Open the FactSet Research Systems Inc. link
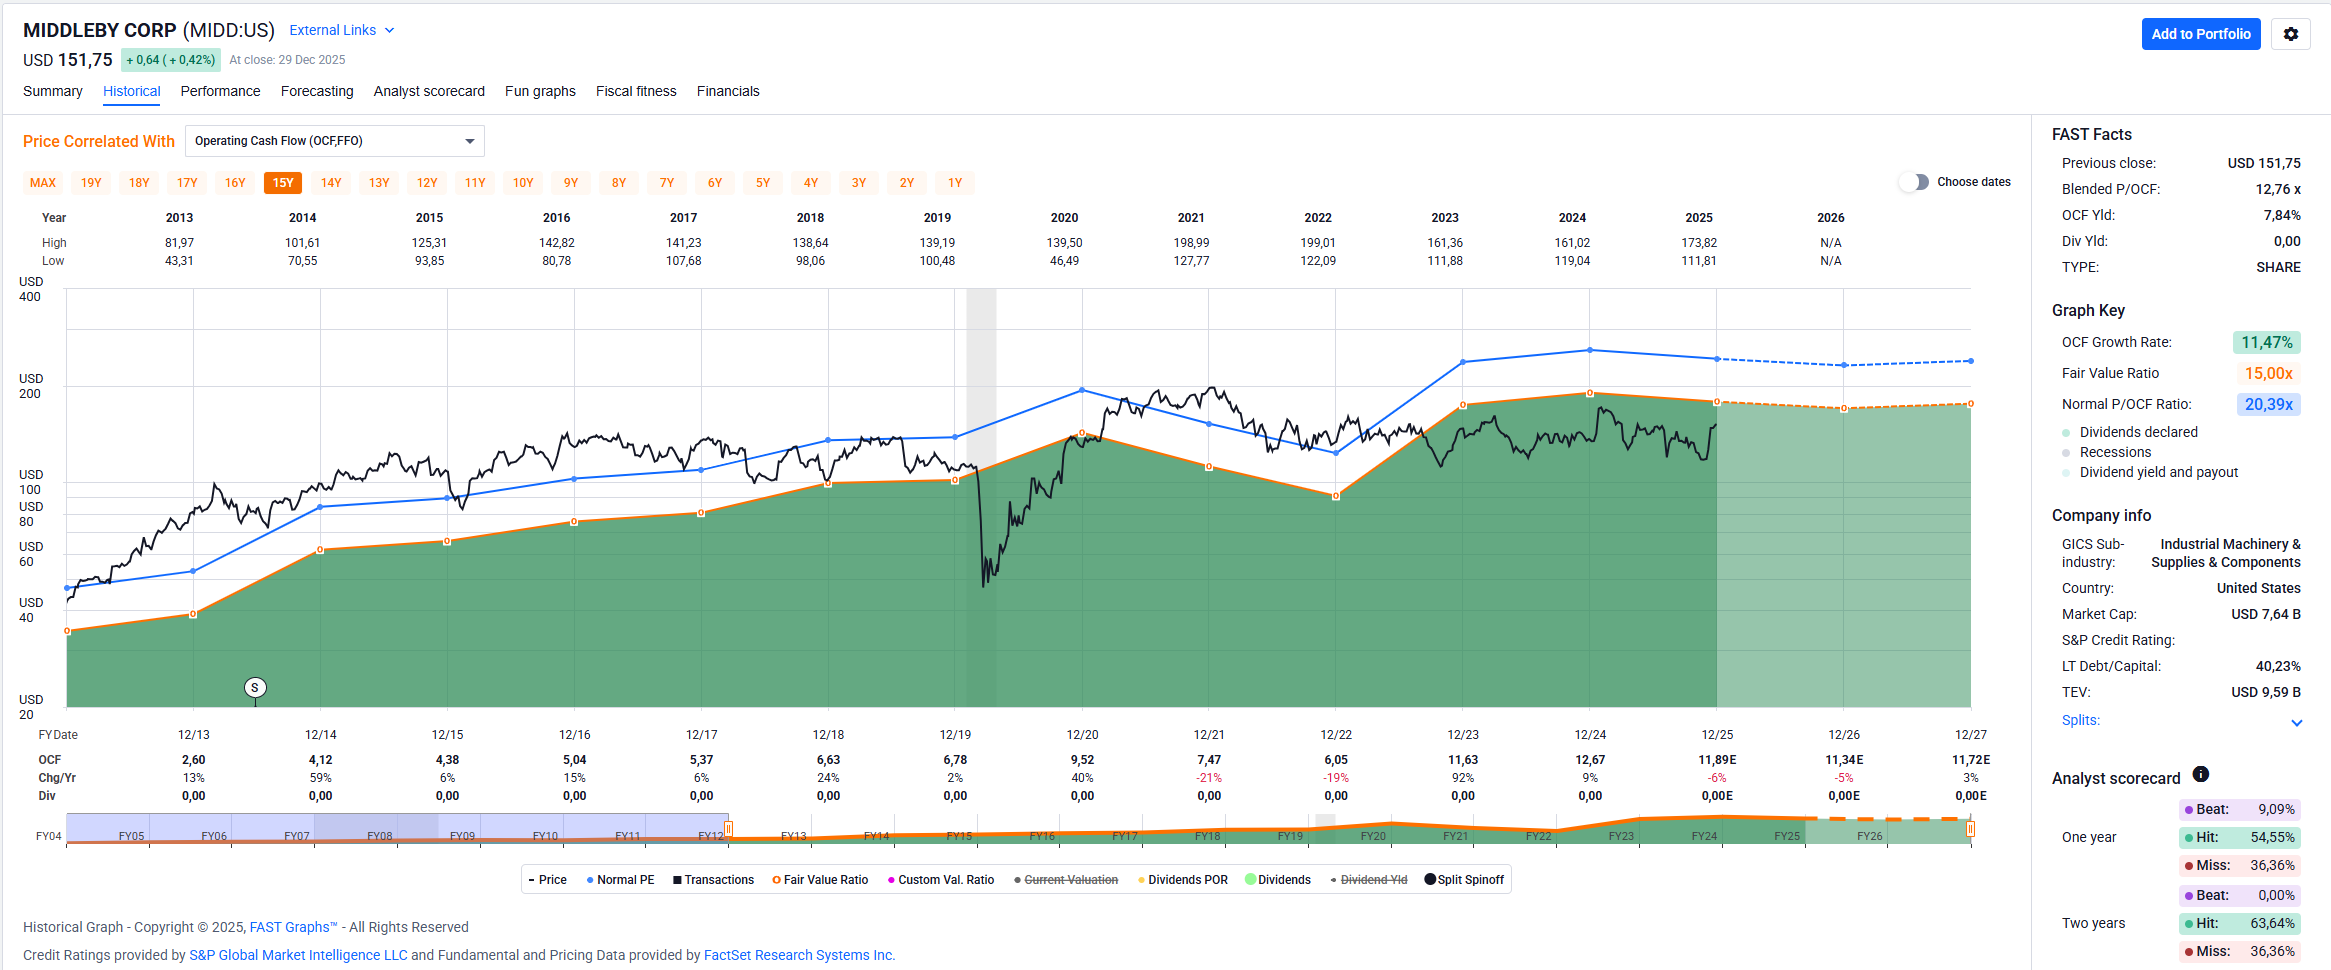 798,955
